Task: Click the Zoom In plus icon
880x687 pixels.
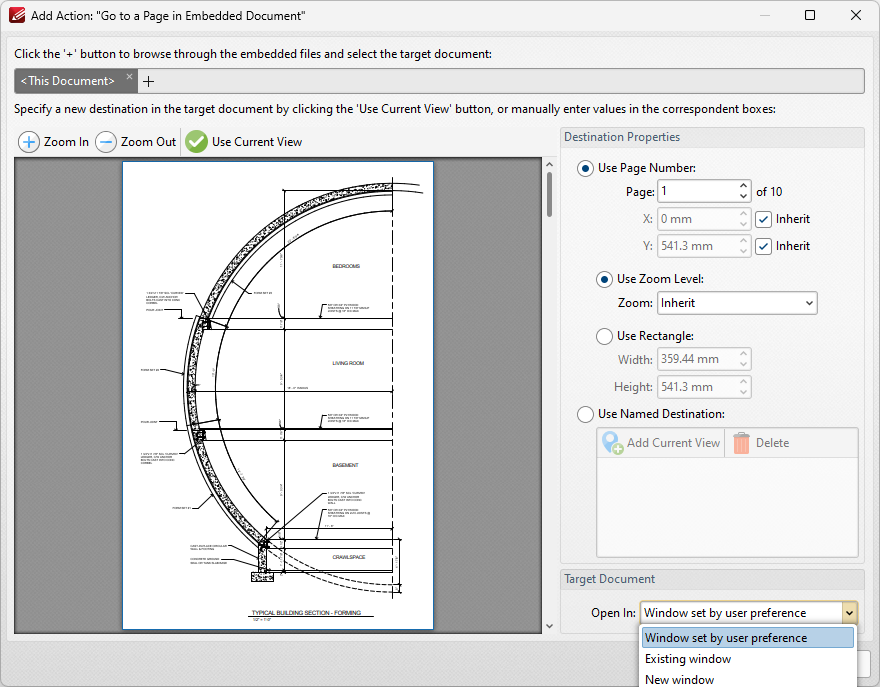Action: [29, 142]
